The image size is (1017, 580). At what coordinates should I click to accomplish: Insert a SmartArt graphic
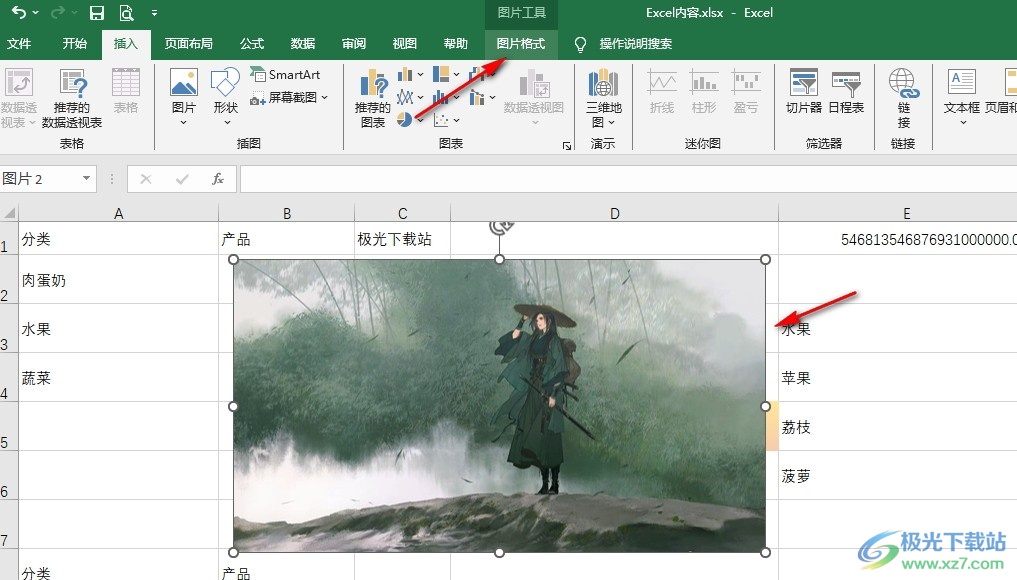point(286,75)
